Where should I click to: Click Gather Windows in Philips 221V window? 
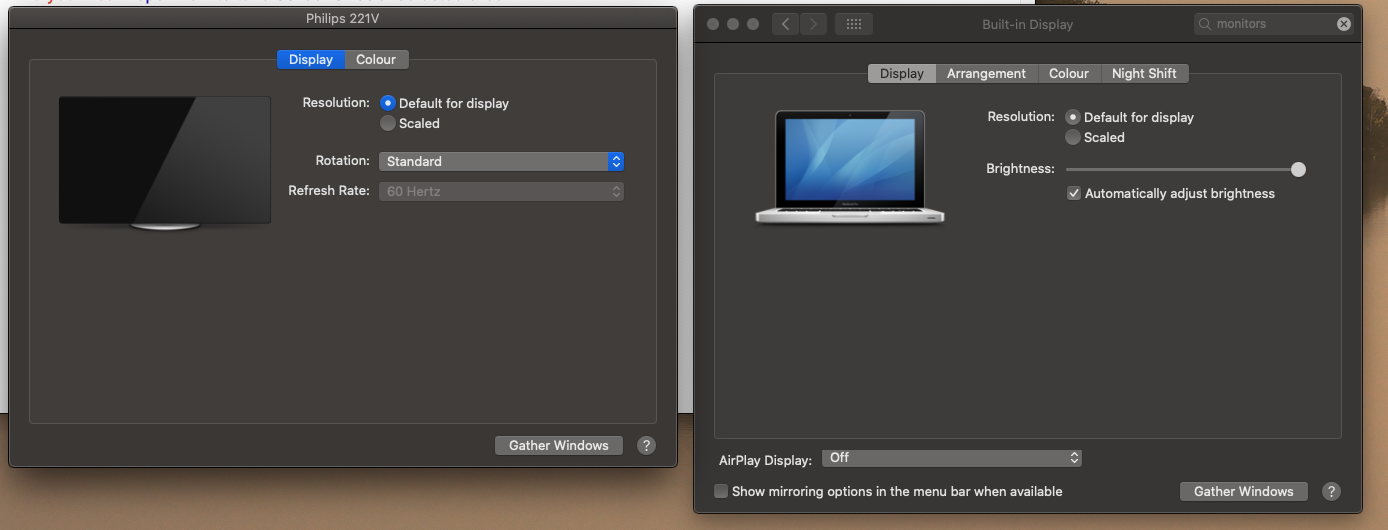click(559, 446)
